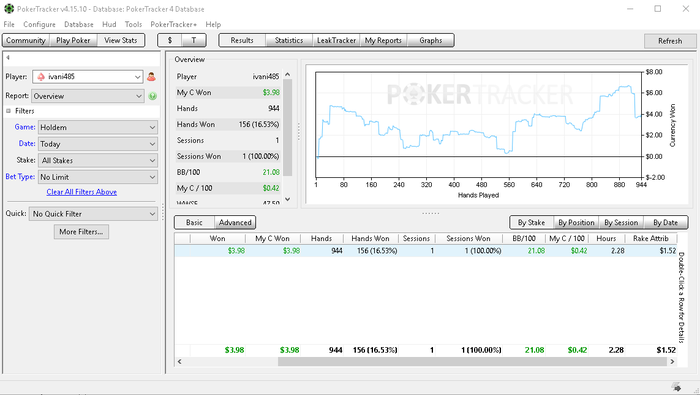Click the player profile icon beside ivani485
This screenshot has width=700, height=395.
pos(151,77)
